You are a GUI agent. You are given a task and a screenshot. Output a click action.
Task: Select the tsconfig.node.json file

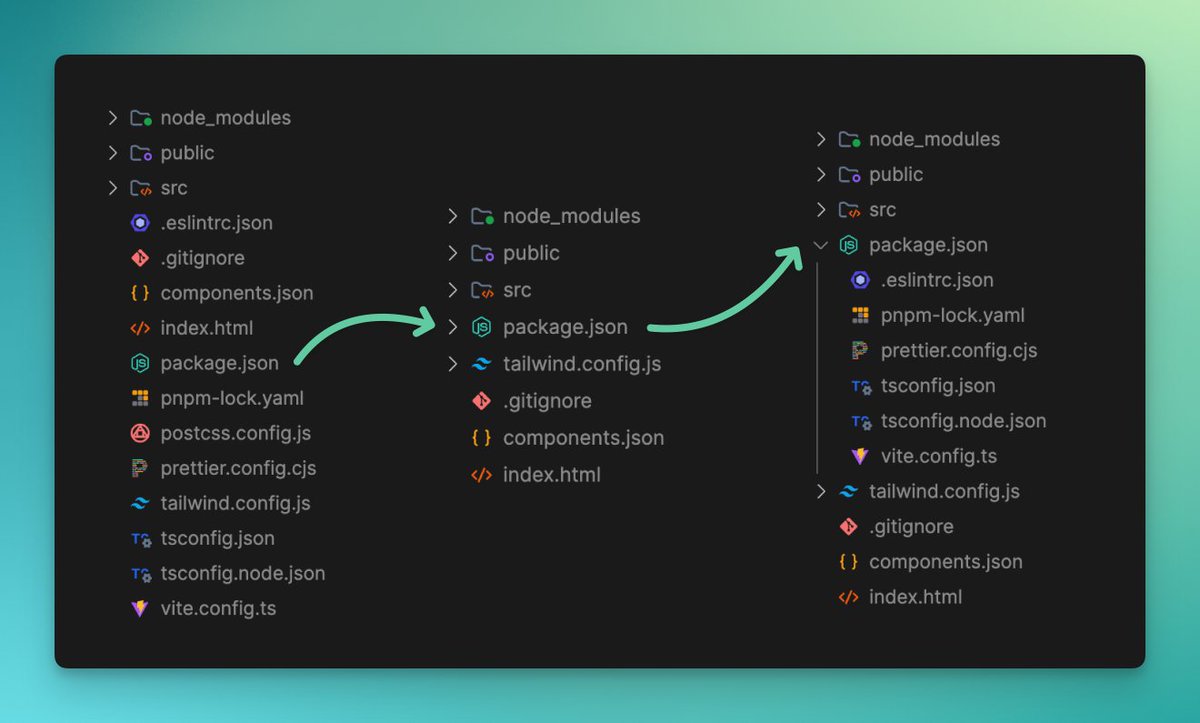[x=243, y=573]
